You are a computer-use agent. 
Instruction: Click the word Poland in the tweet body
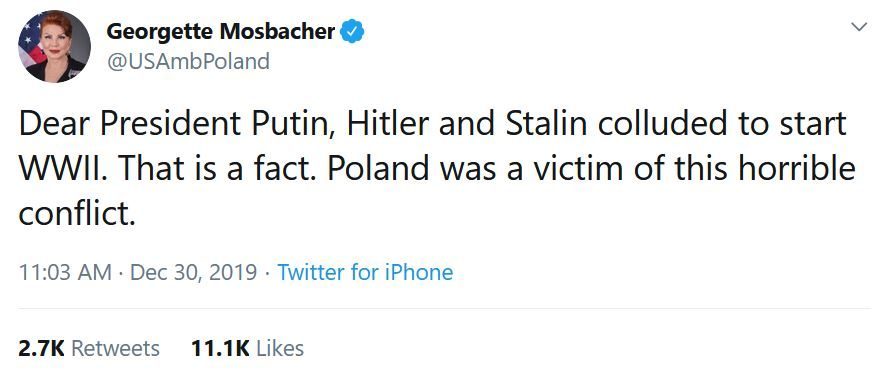pos(379,169)
